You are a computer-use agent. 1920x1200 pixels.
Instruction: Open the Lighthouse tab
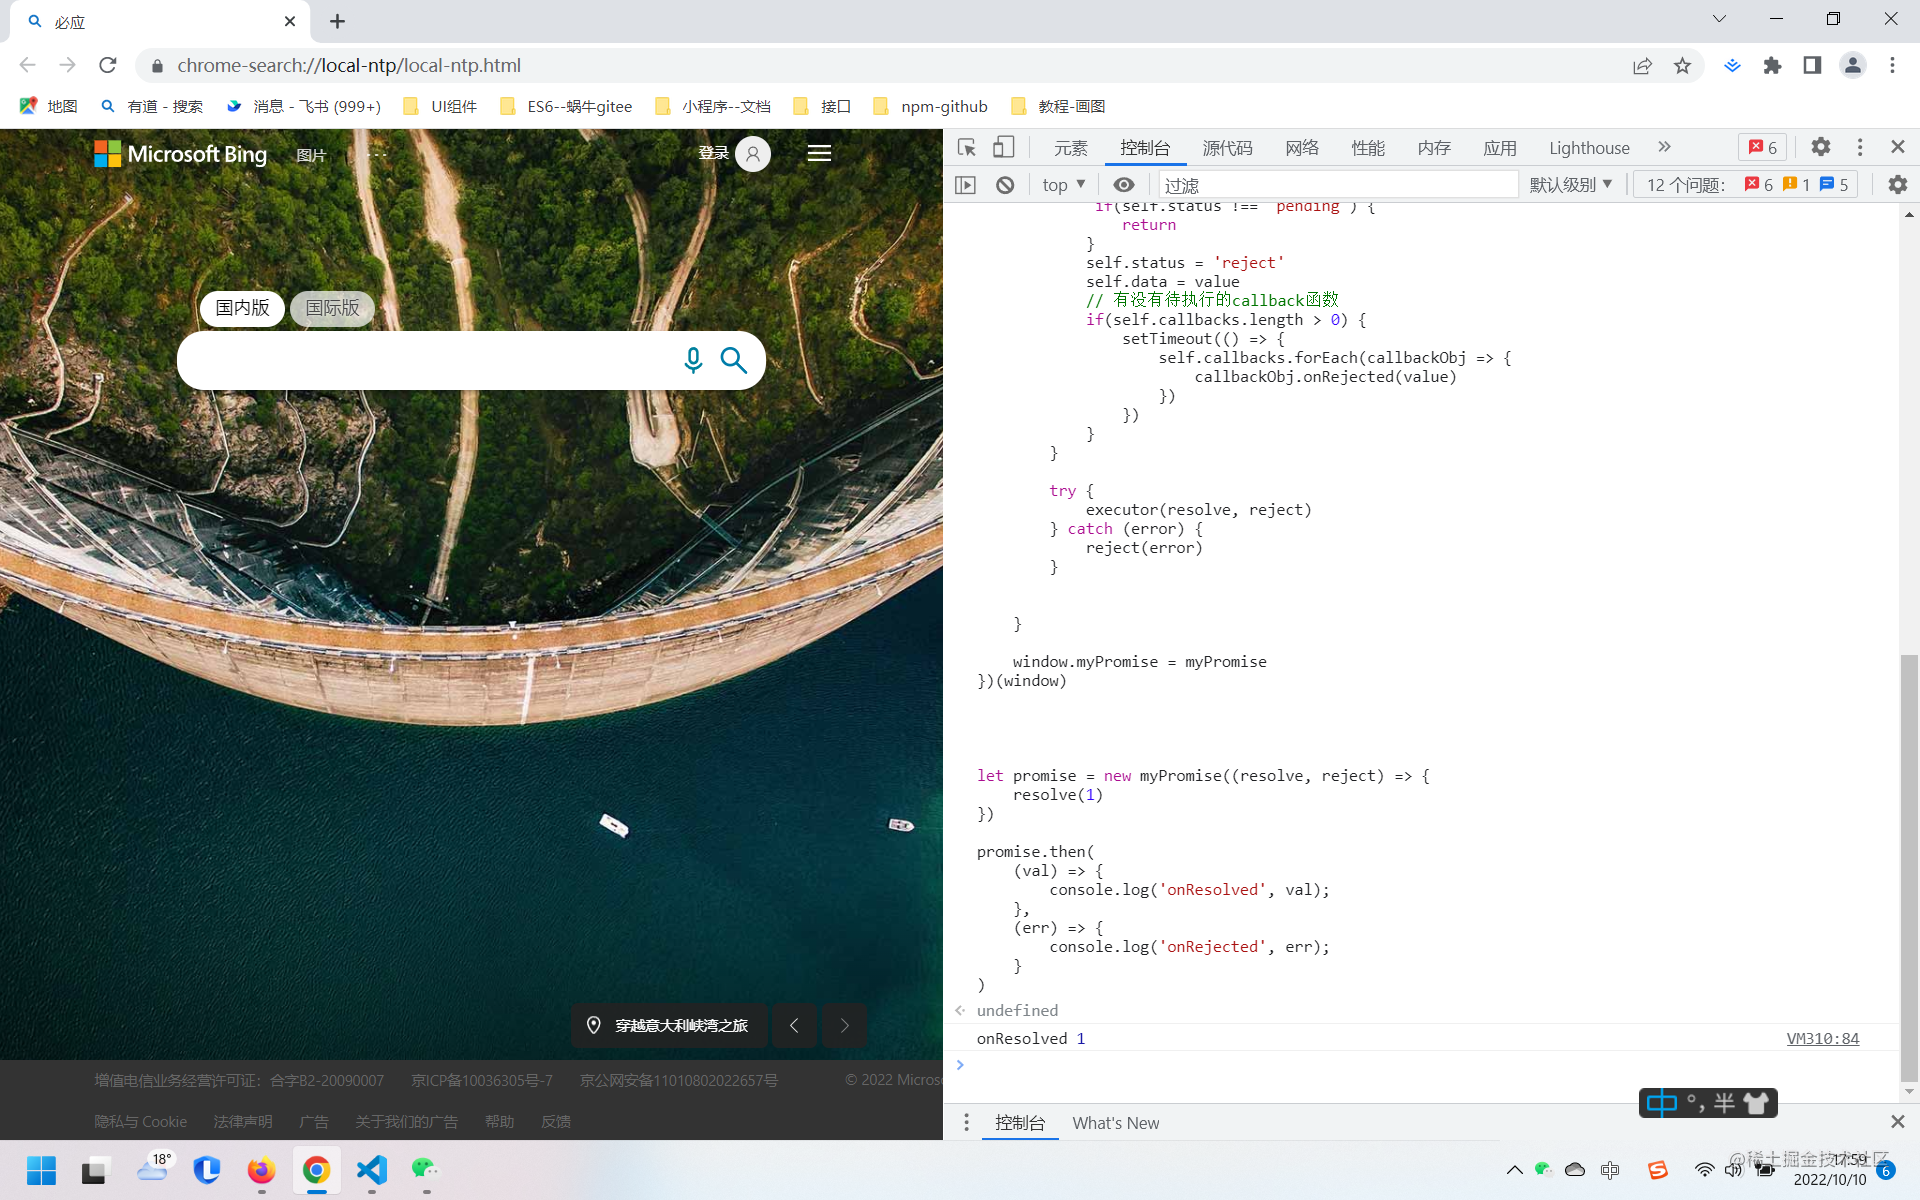click(1589, 148)
